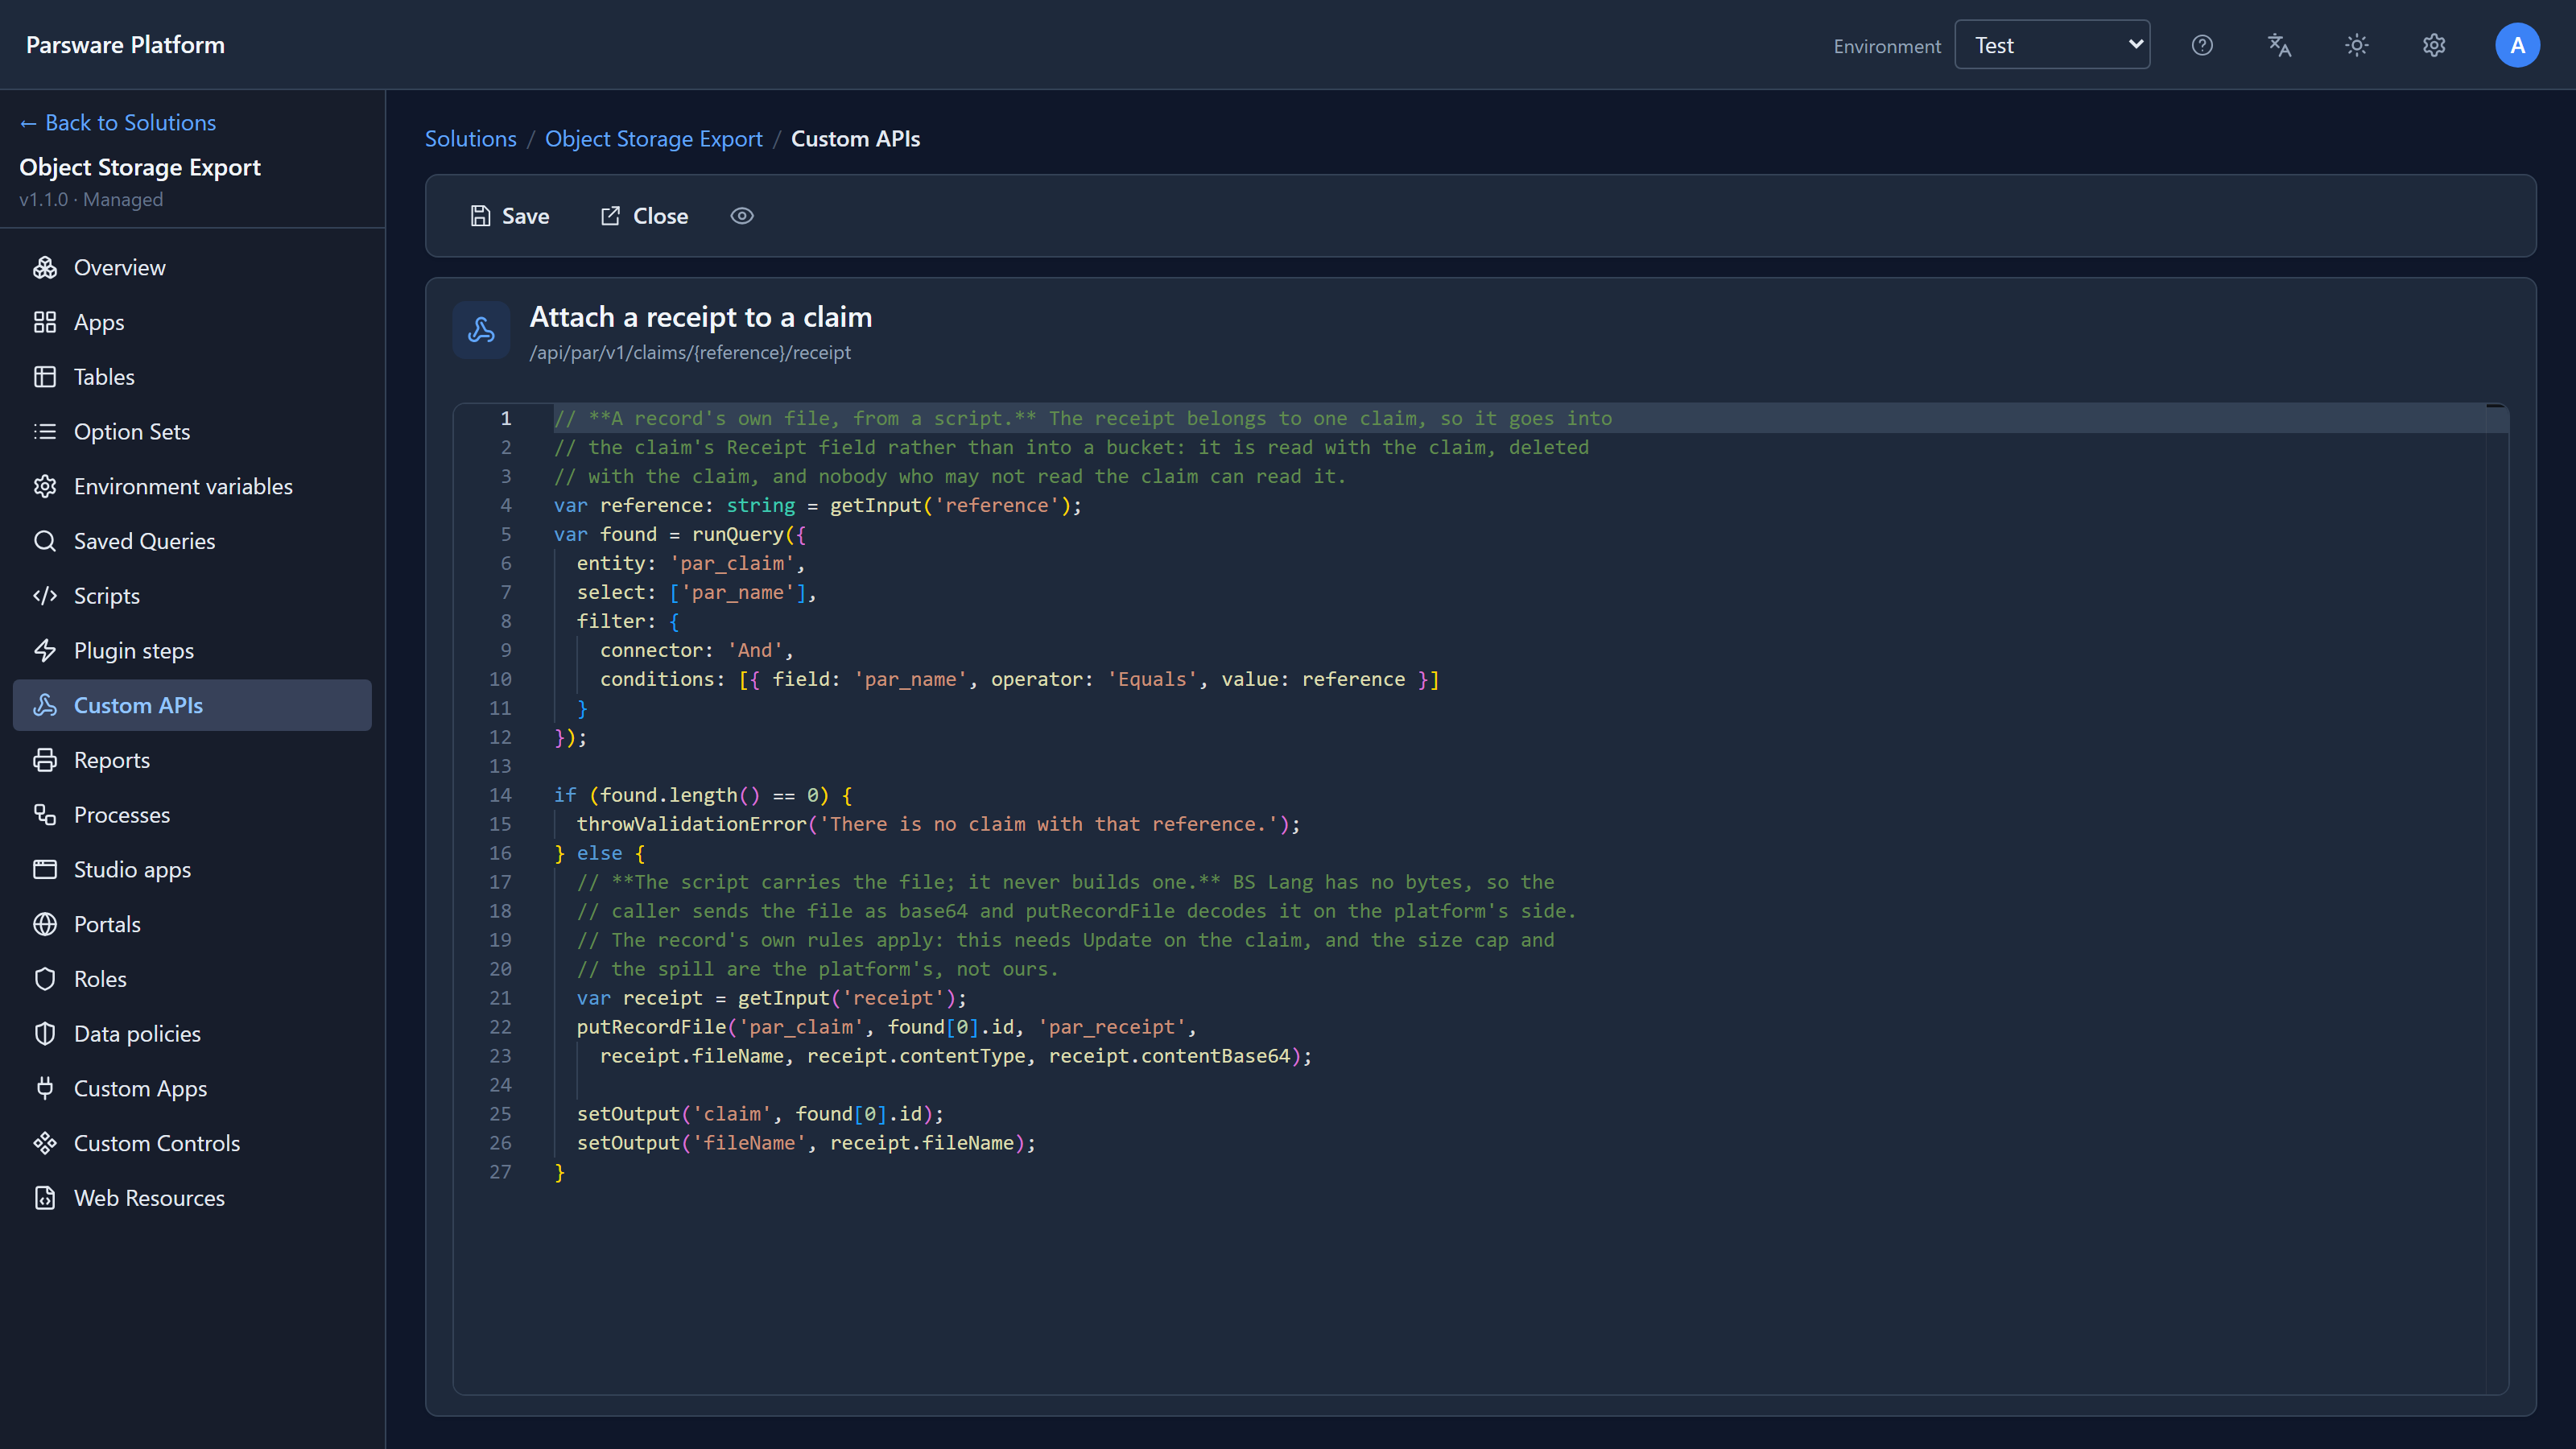Open the user avatar A menu
Viewport: 2576px width, 1449px height.
2517,45
